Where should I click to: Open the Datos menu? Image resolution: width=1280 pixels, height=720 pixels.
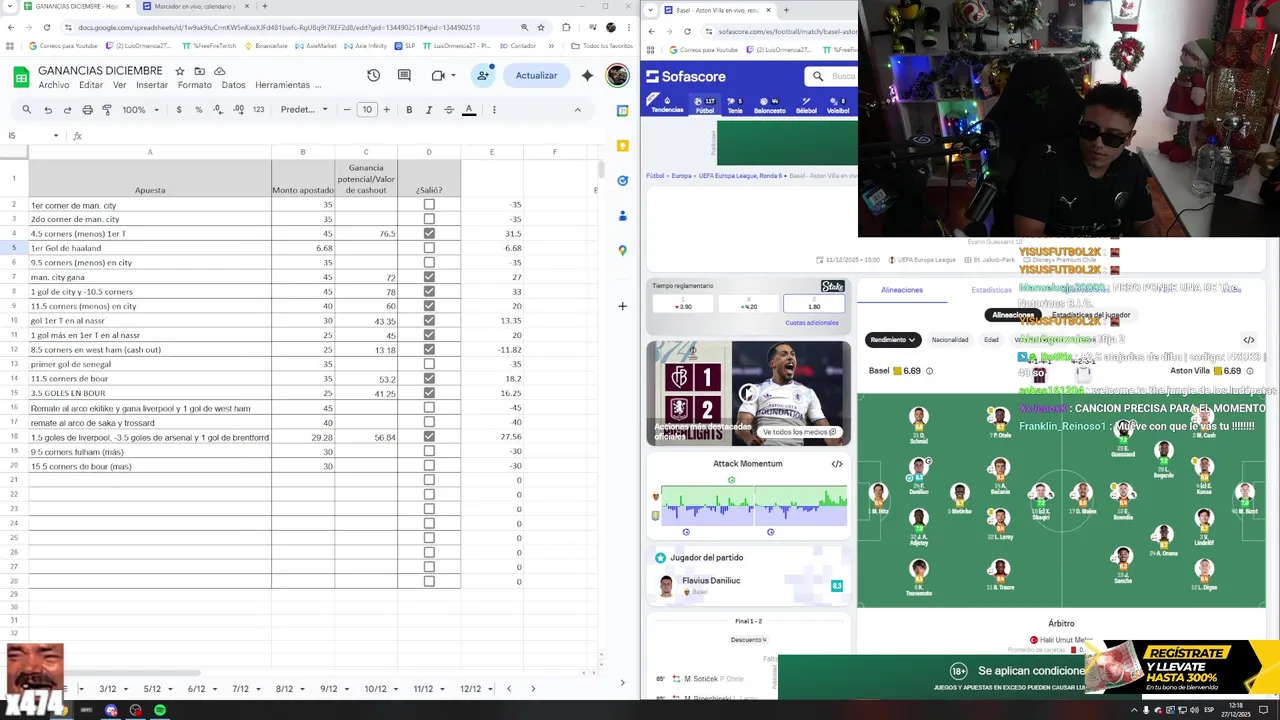(233, 85)
